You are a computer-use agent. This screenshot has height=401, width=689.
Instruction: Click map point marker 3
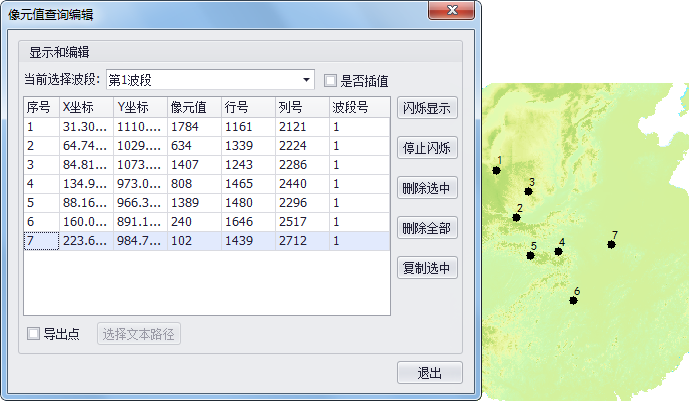pos(528,192)
